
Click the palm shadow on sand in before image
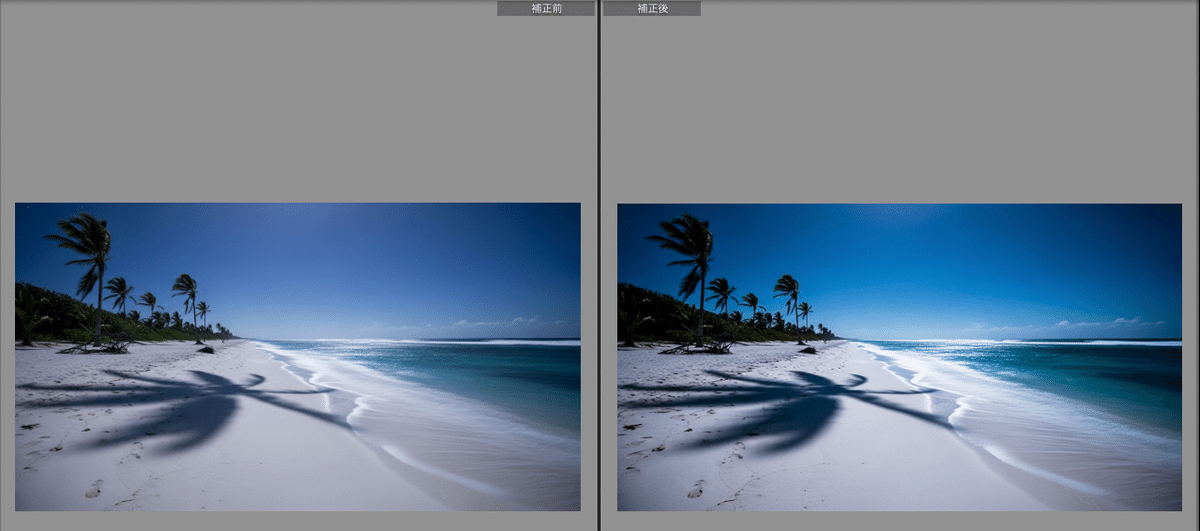(200, 400)
